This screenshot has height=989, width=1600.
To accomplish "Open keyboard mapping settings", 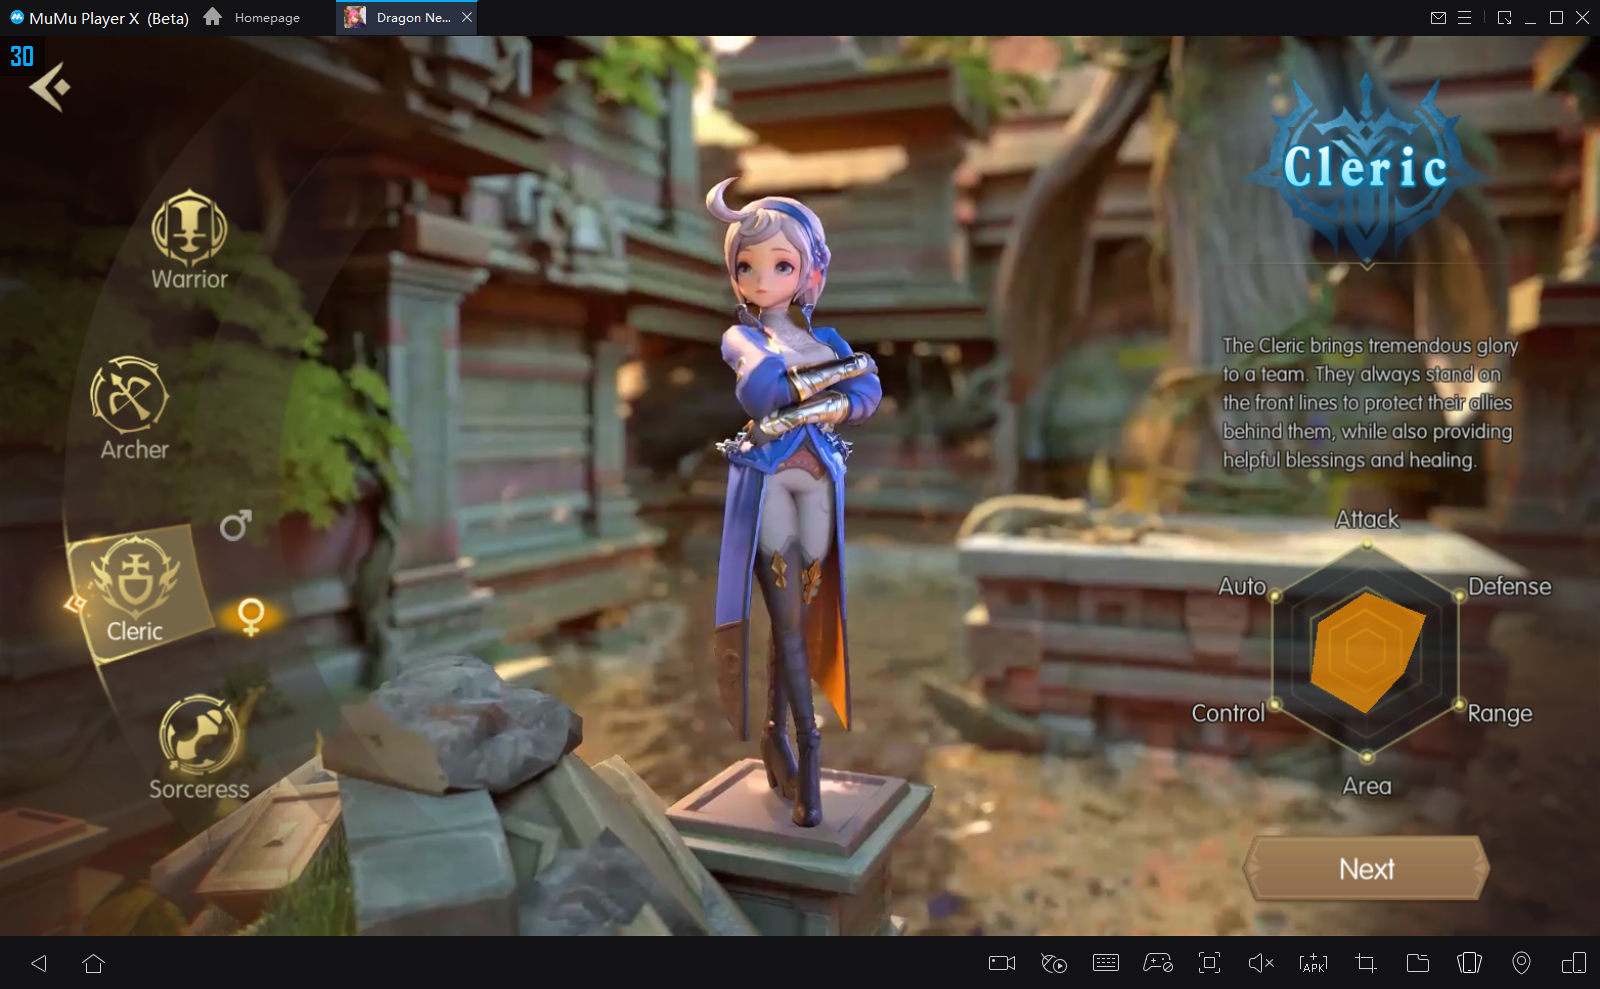I will (x=1106, y=963).
